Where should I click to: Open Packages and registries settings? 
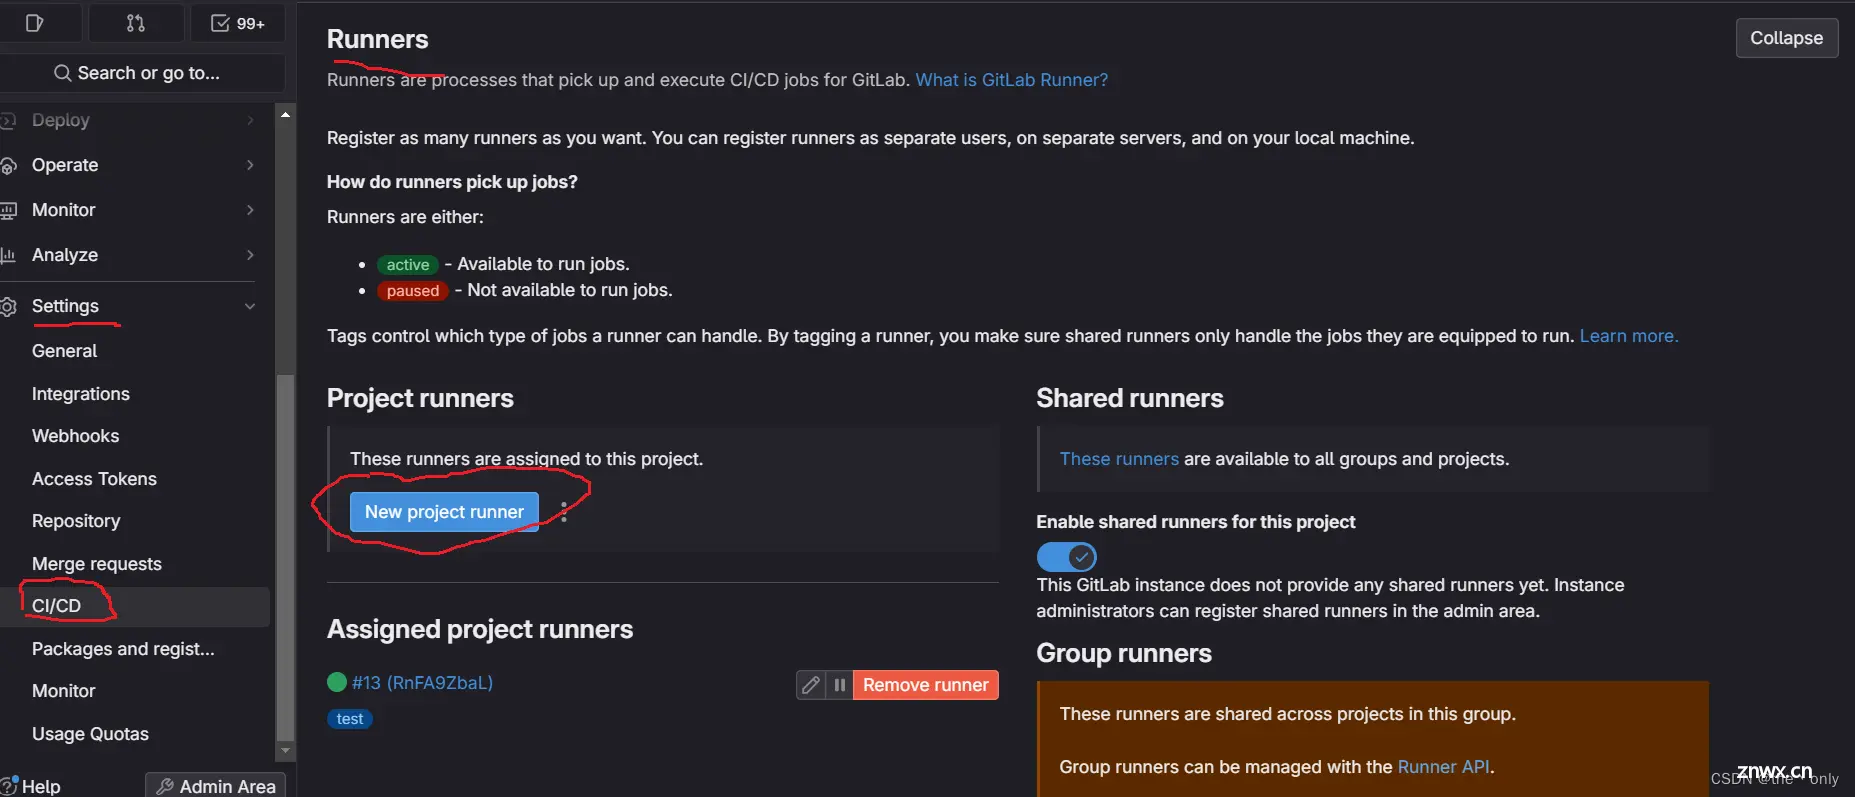[x=123, y=649]
